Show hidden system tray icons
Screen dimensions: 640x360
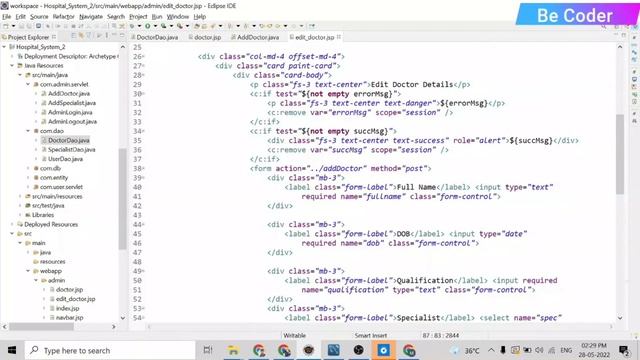tap(491, 350)
